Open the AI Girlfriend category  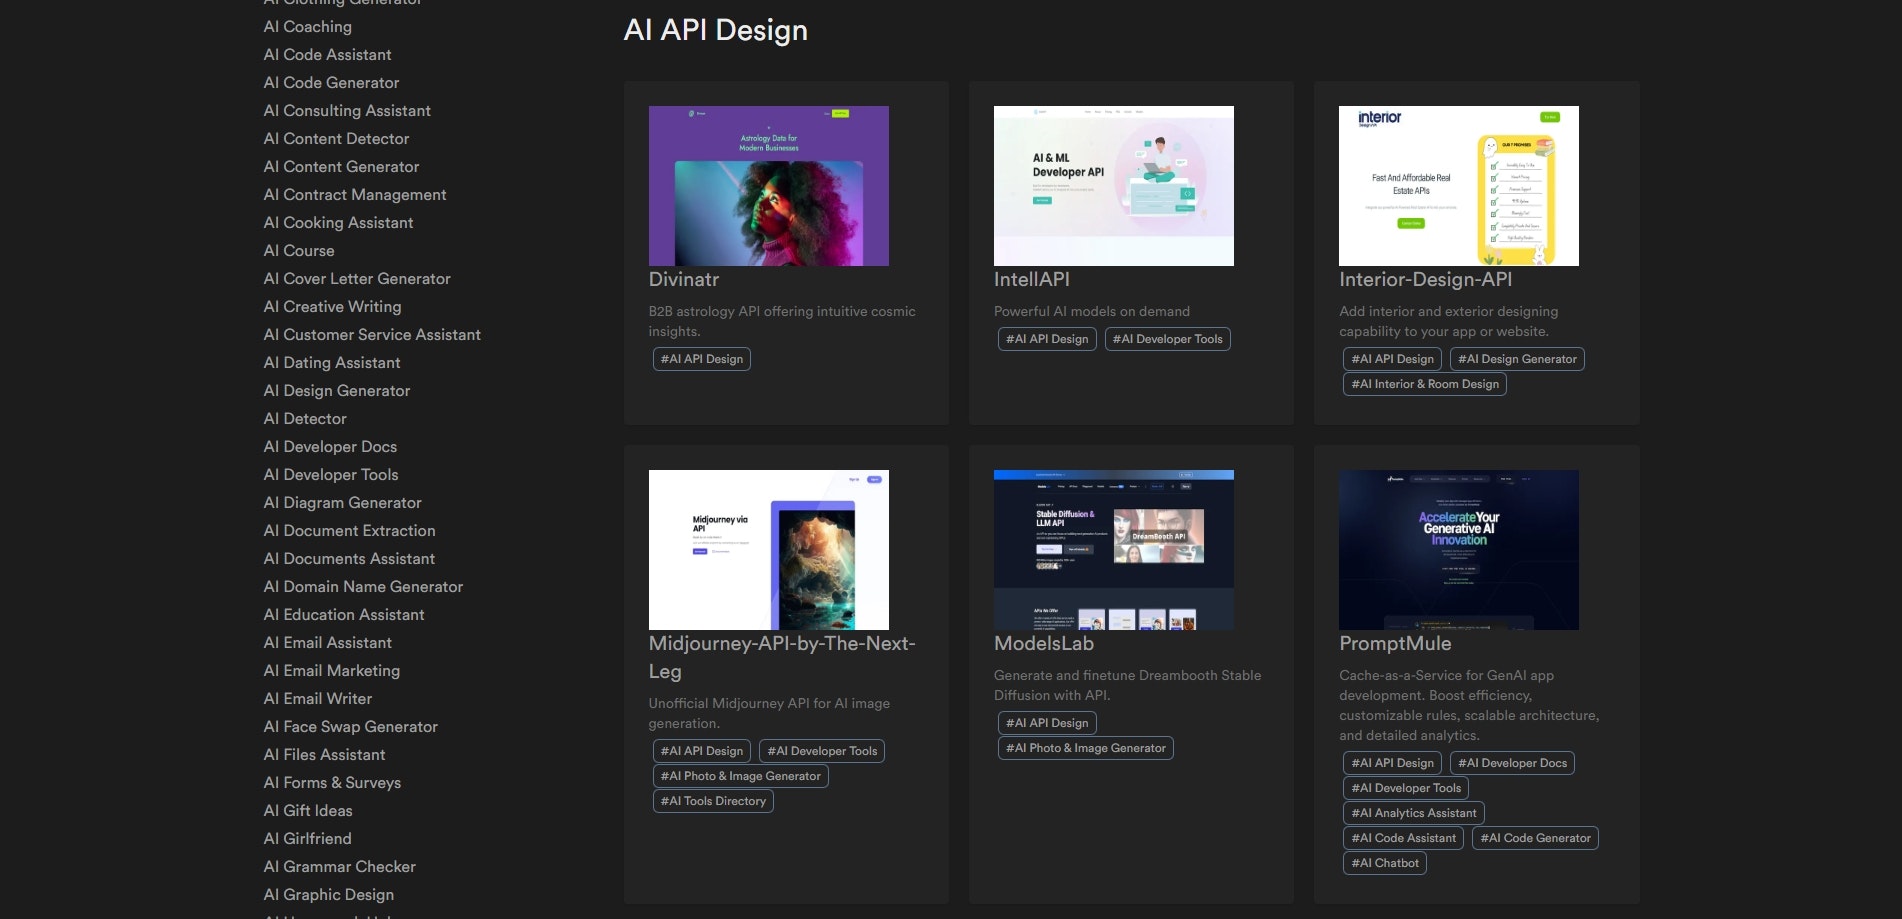coord(307,839)
